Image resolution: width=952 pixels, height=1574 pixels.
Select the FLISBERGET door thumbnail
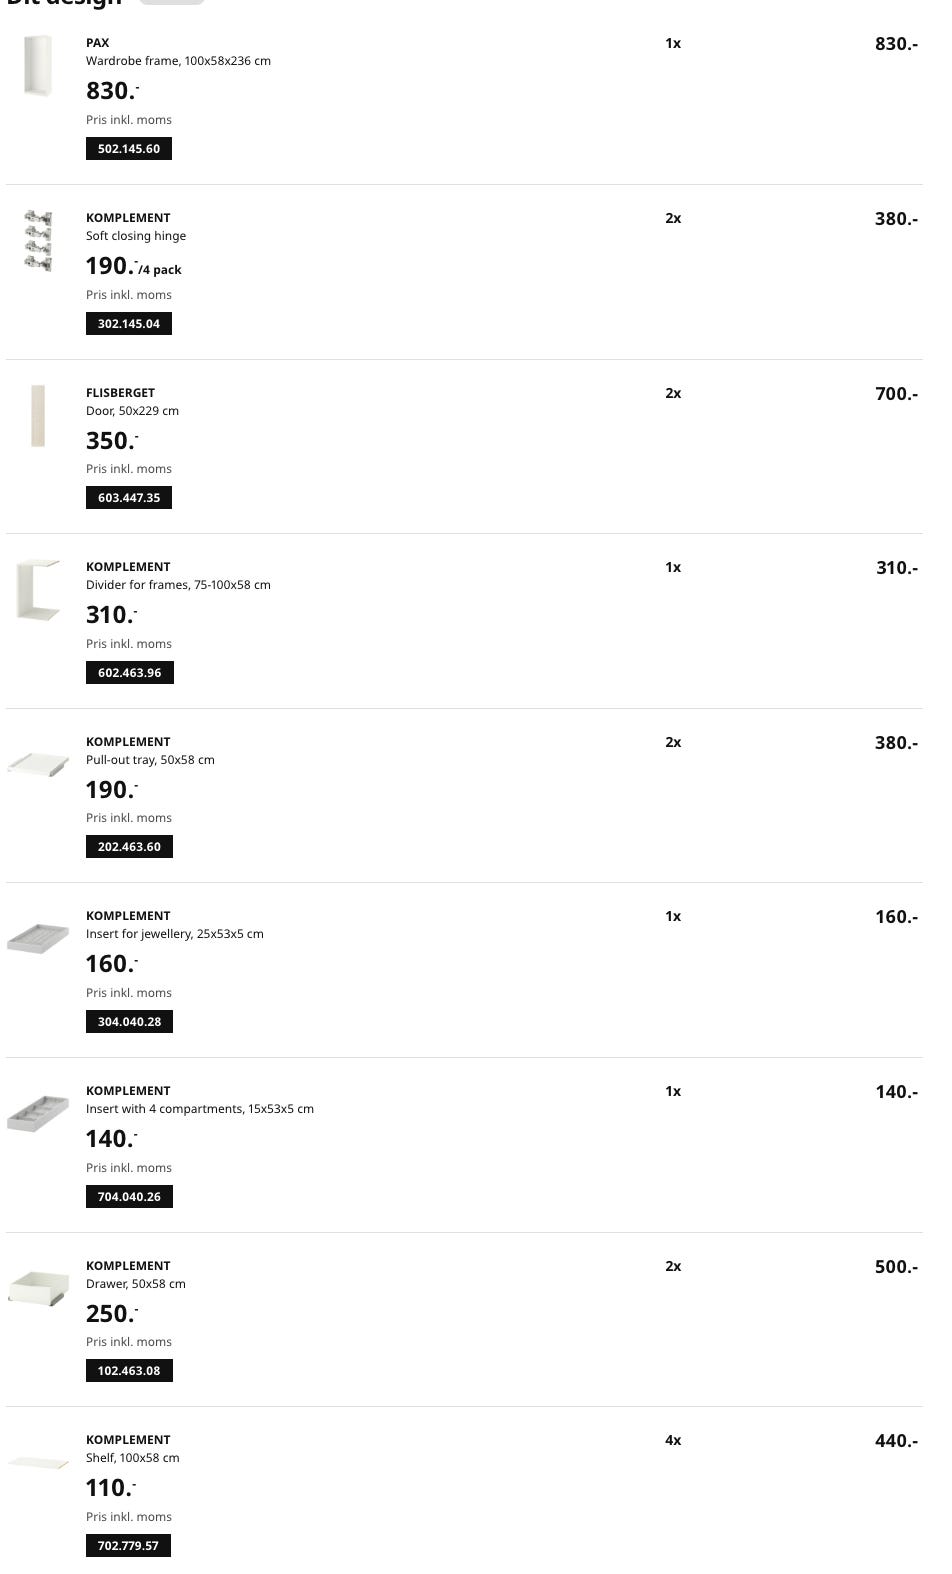(x=38, y=416)
